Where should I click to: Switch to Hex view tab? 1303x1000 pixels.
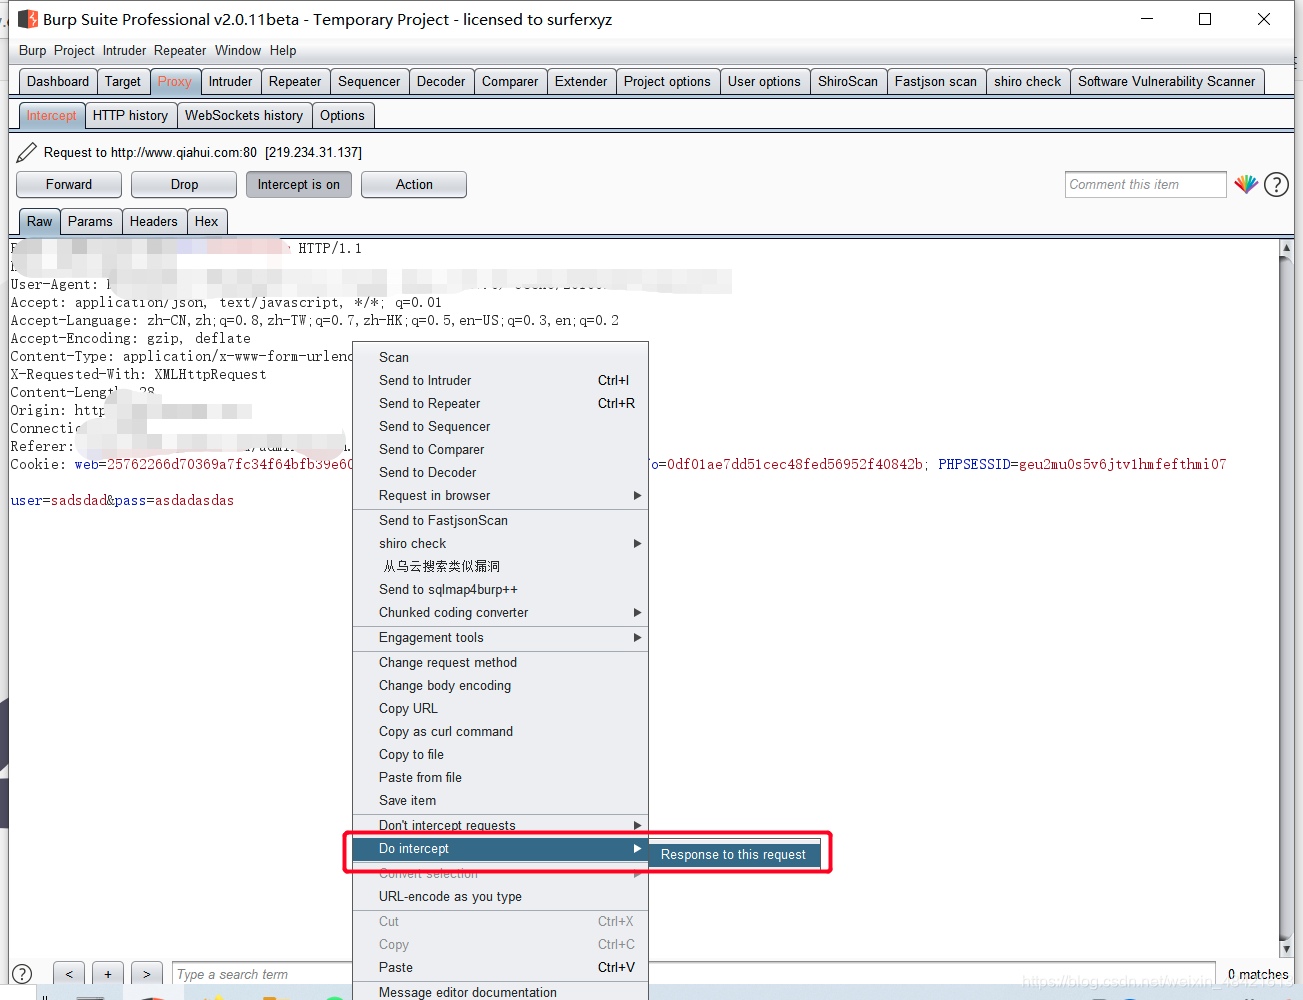(x=207, y=221)
